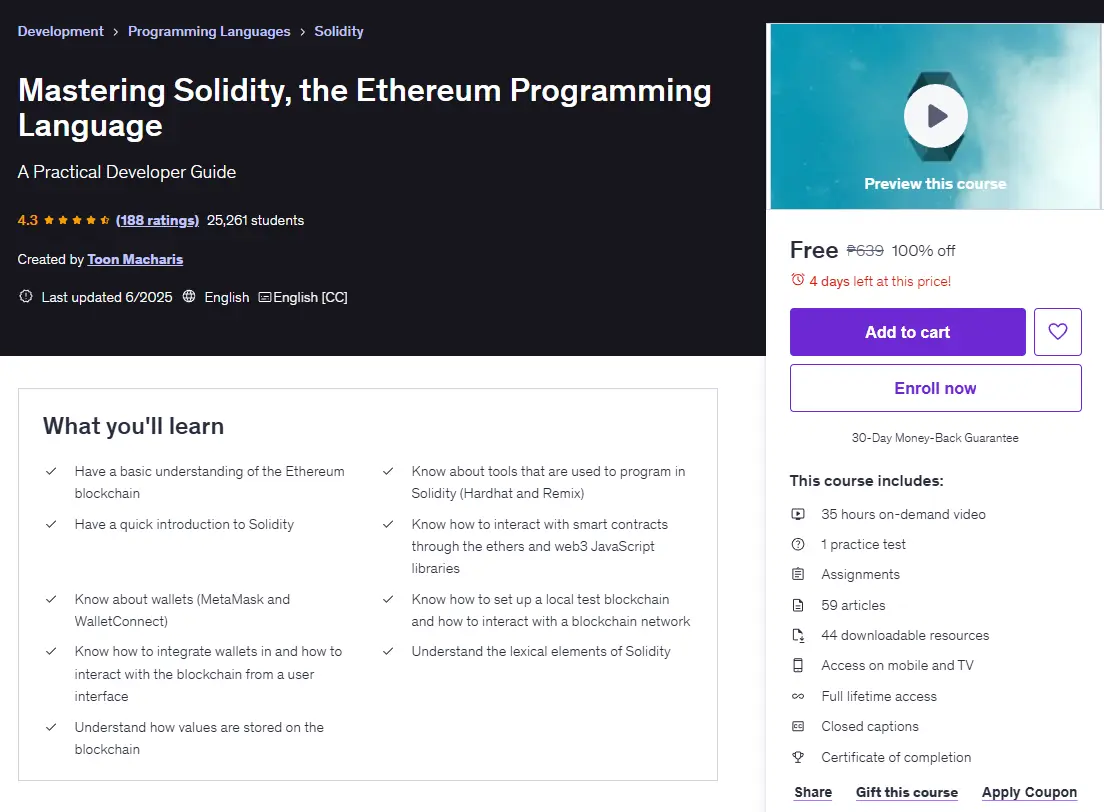Click the alarm clock icon near days left

[x=797, y=280]
